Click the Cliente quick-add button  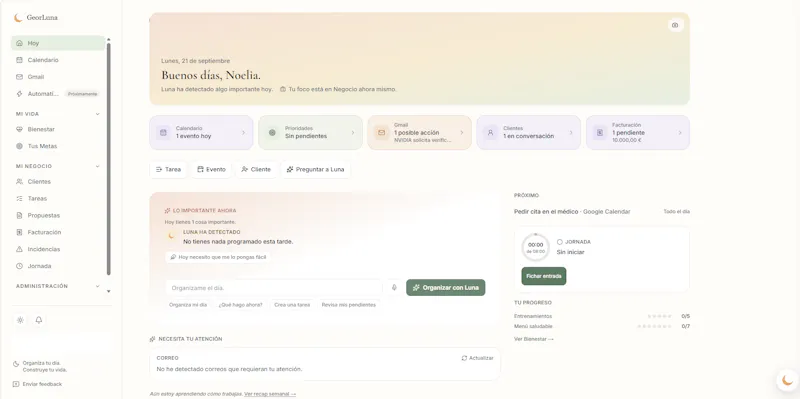[x=256, y=169]
